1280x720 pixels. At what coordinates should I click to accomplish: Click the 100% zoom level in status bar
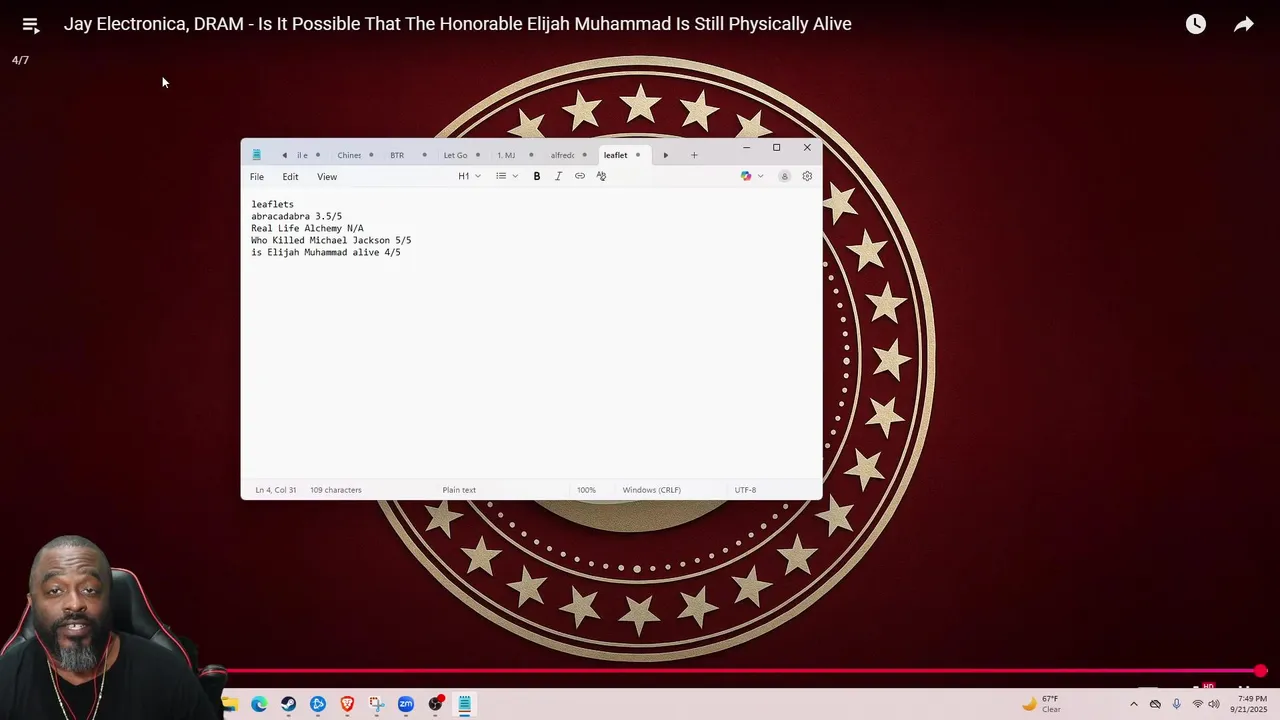[x=586, y=490]
